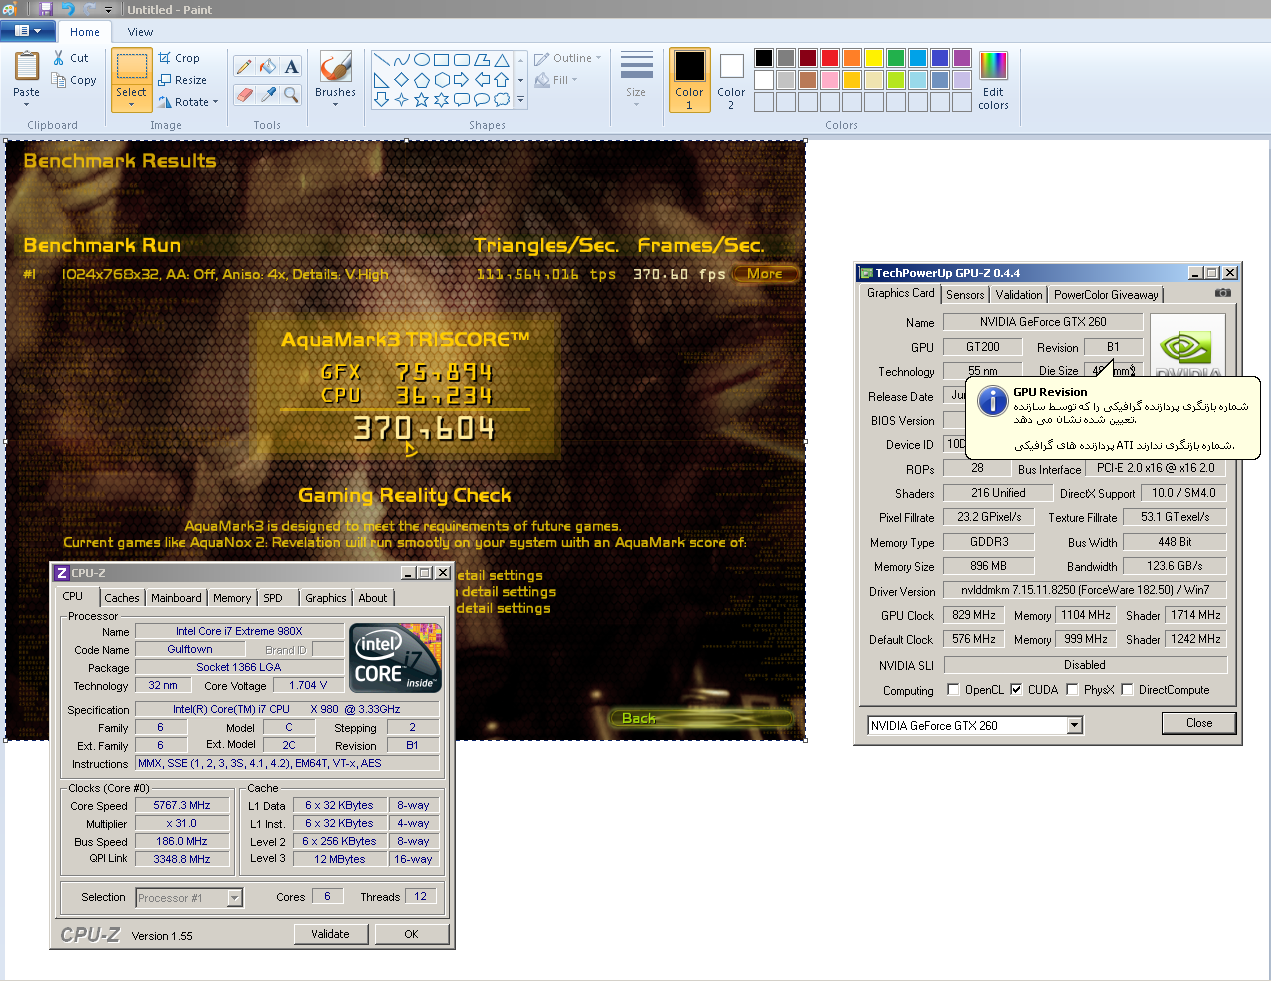The width and height of the screenshot is (1271, 981).
Task: Choose the Right arrow shape
Action: coord(462,80)
